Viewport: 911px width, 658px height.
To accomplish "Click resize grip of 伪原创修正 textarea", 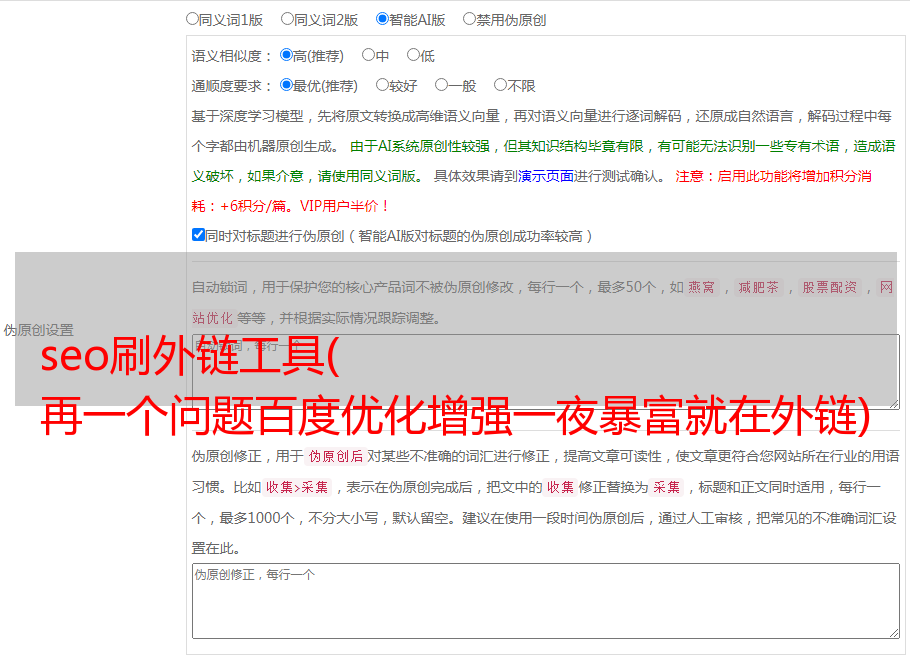I will click(x=894, y=633).
